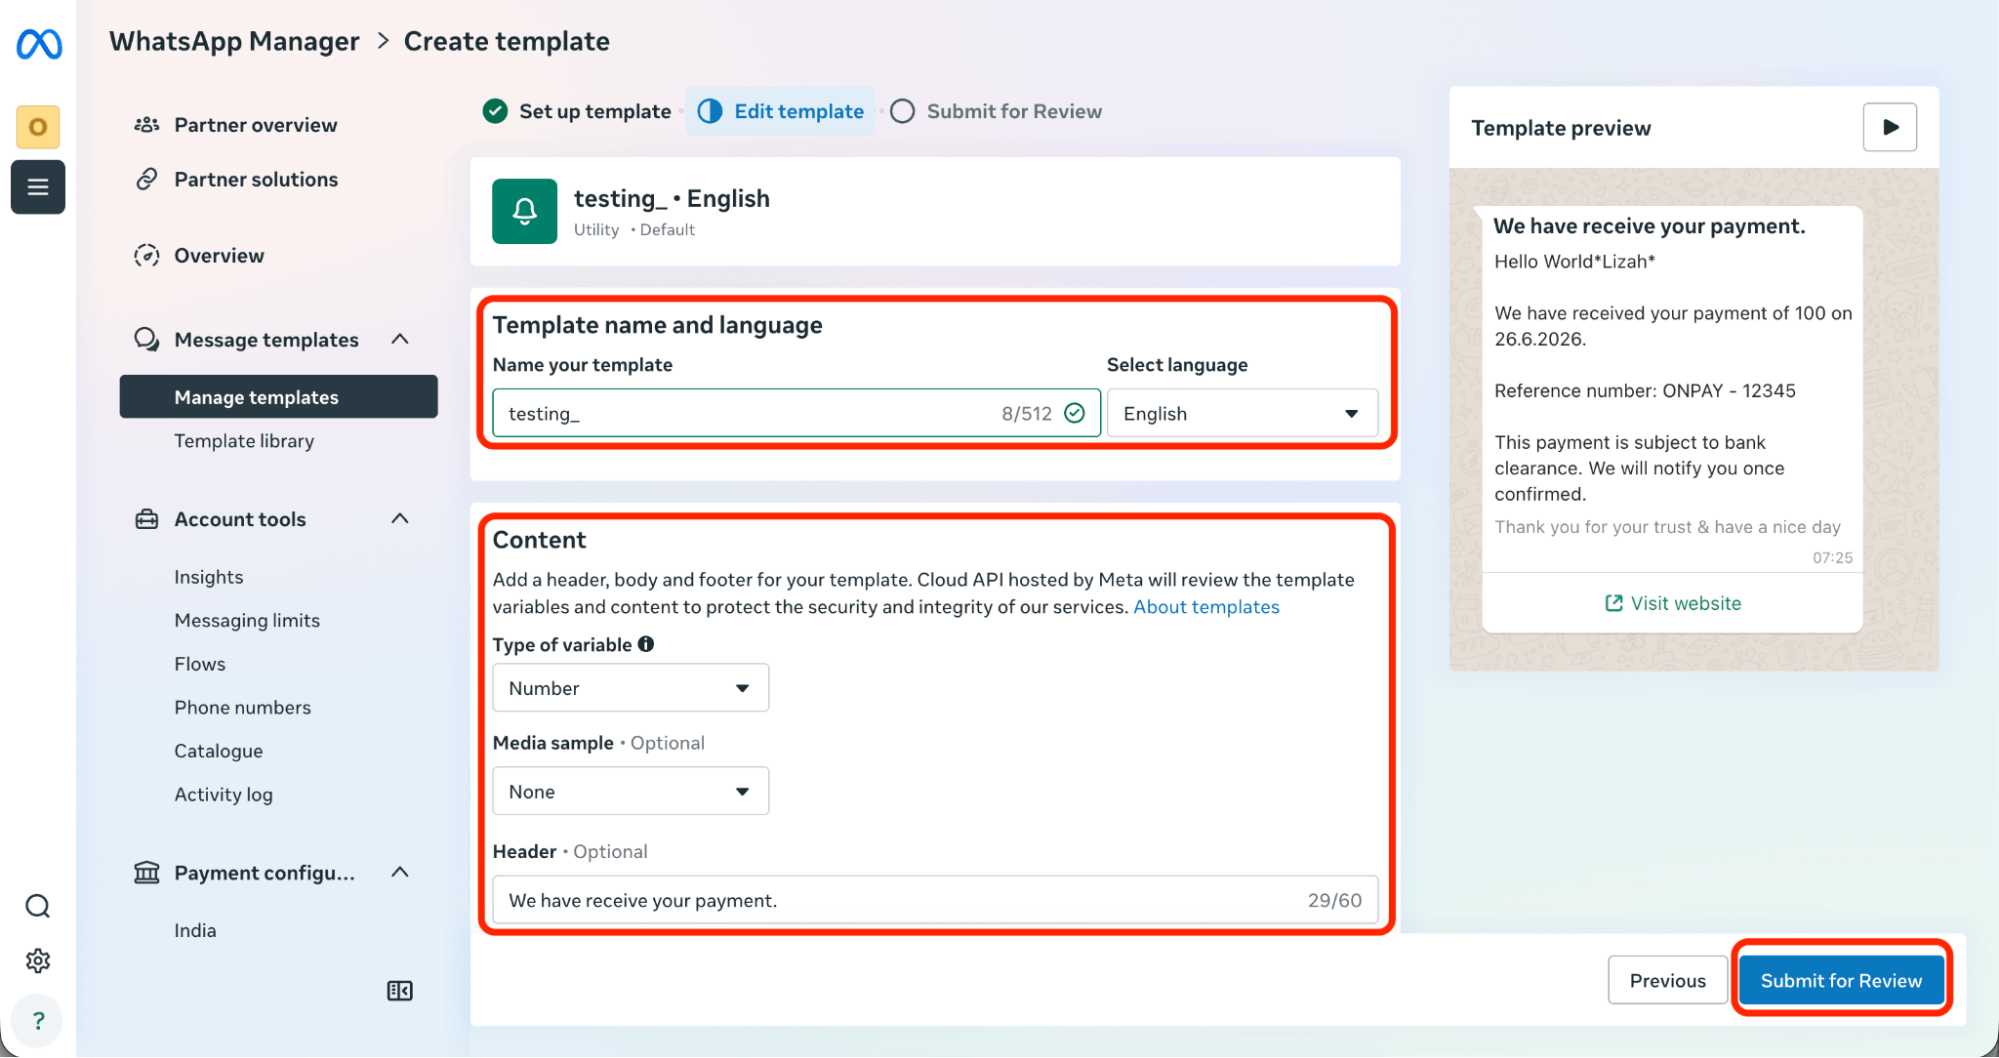The image size is (1999, 1058).
Task: Click the message bubble in template preview
Action: click(x=1672, y=419)
